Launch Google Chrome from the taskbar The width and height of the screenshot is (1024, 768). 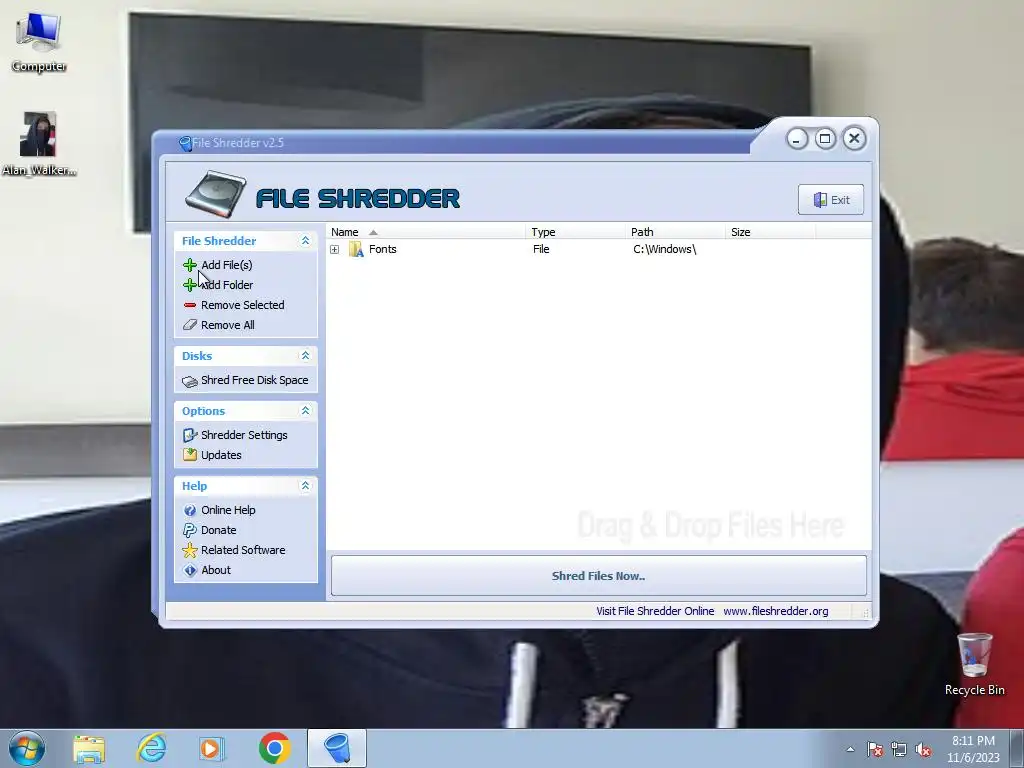coord(274,748)
